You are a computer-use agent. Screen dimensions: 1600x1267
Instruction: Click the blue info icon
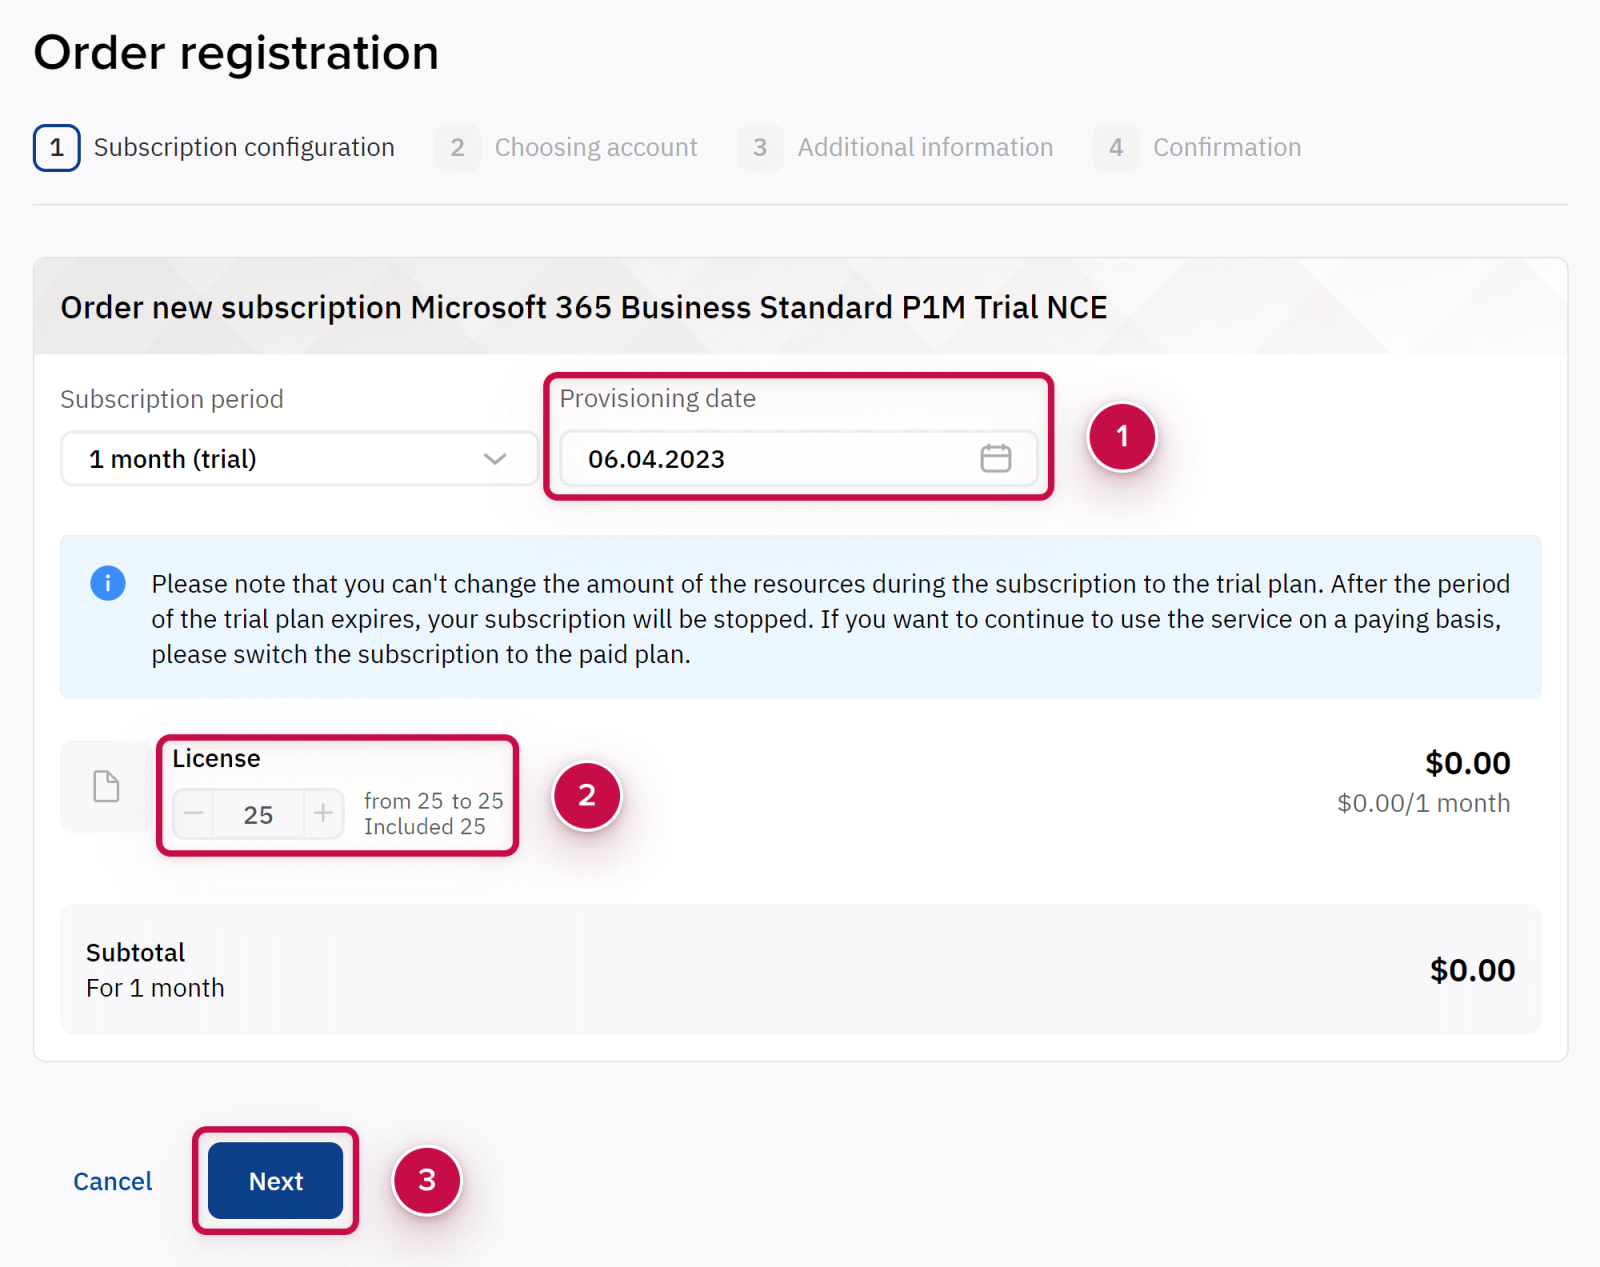[x=108, y=583]
